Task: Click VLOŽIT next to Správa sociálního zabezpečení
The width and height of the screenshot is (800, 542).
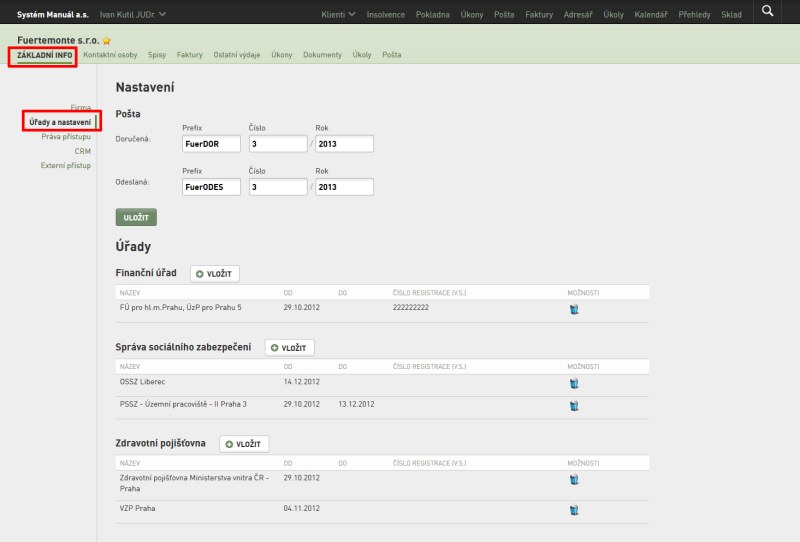Action: pyautogui.click(x=289, y=348)
